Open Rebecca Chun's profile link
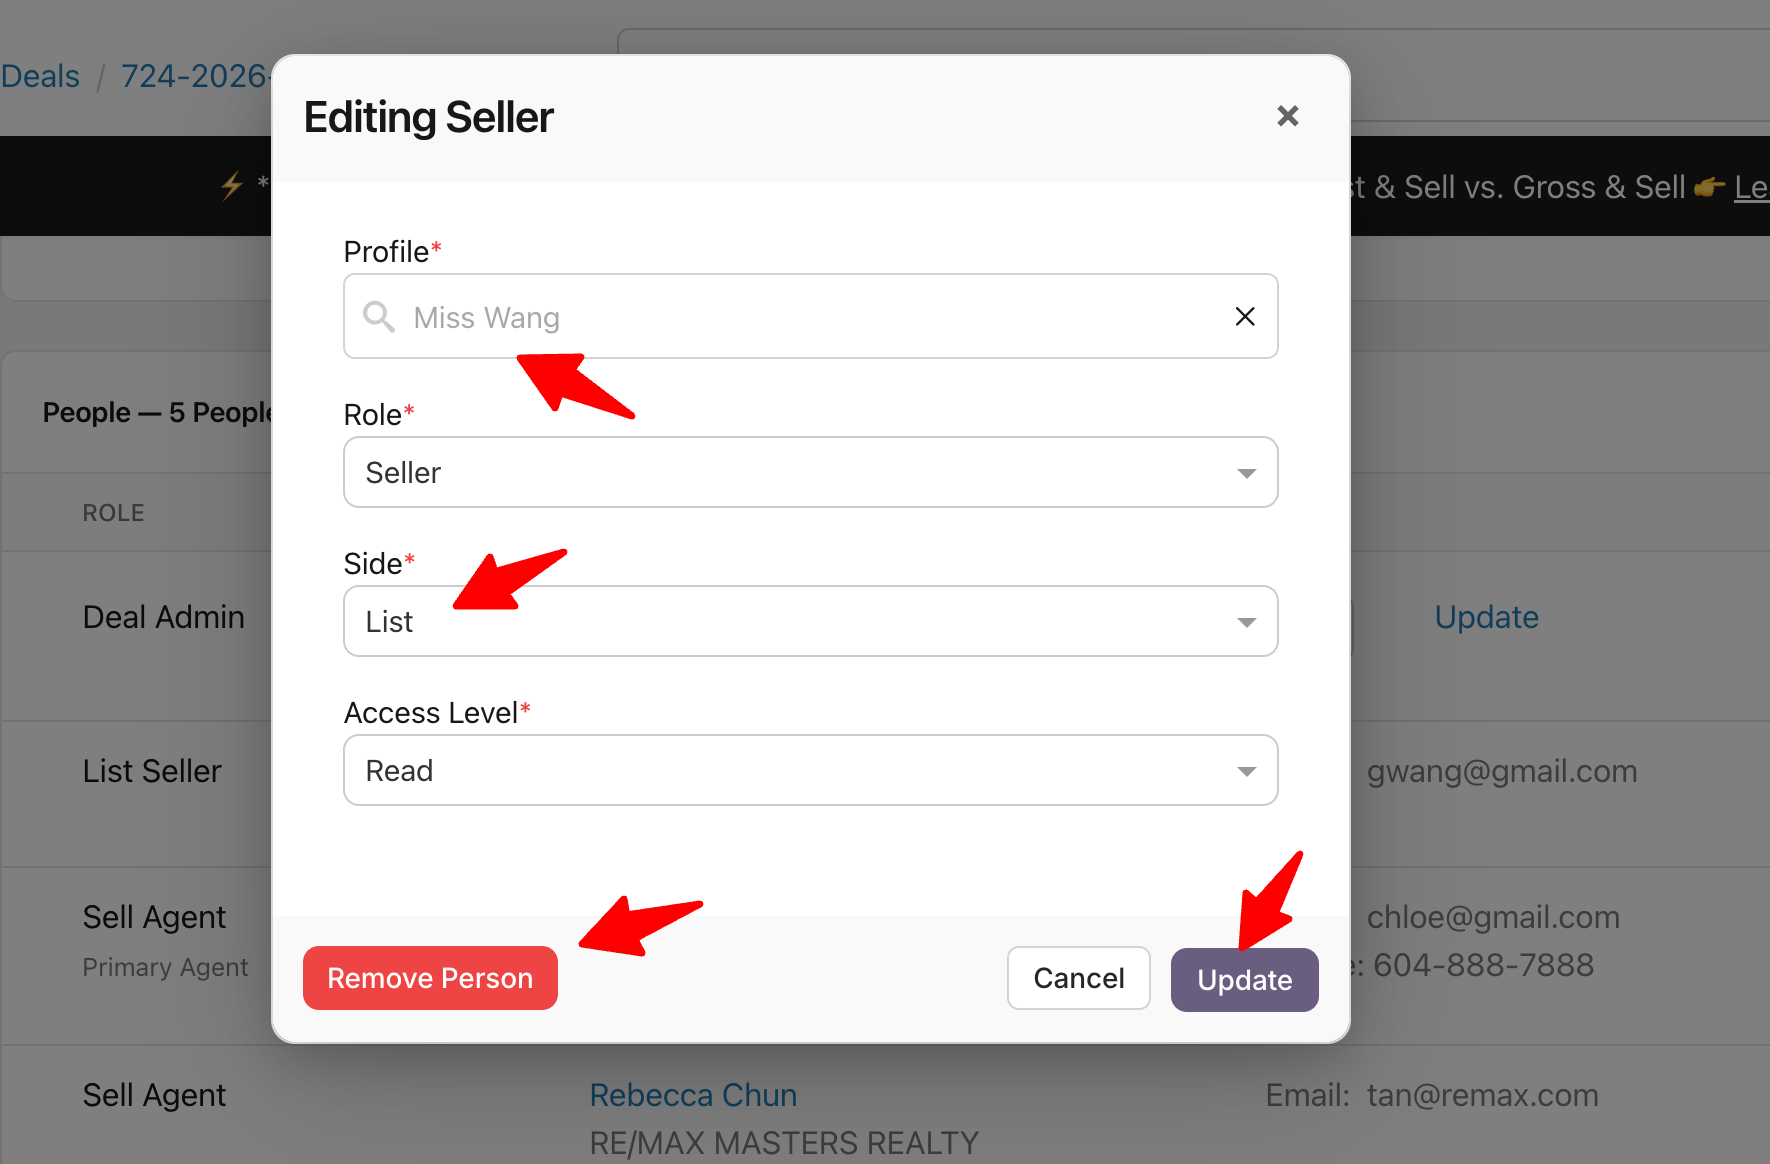 point(693,1095)
